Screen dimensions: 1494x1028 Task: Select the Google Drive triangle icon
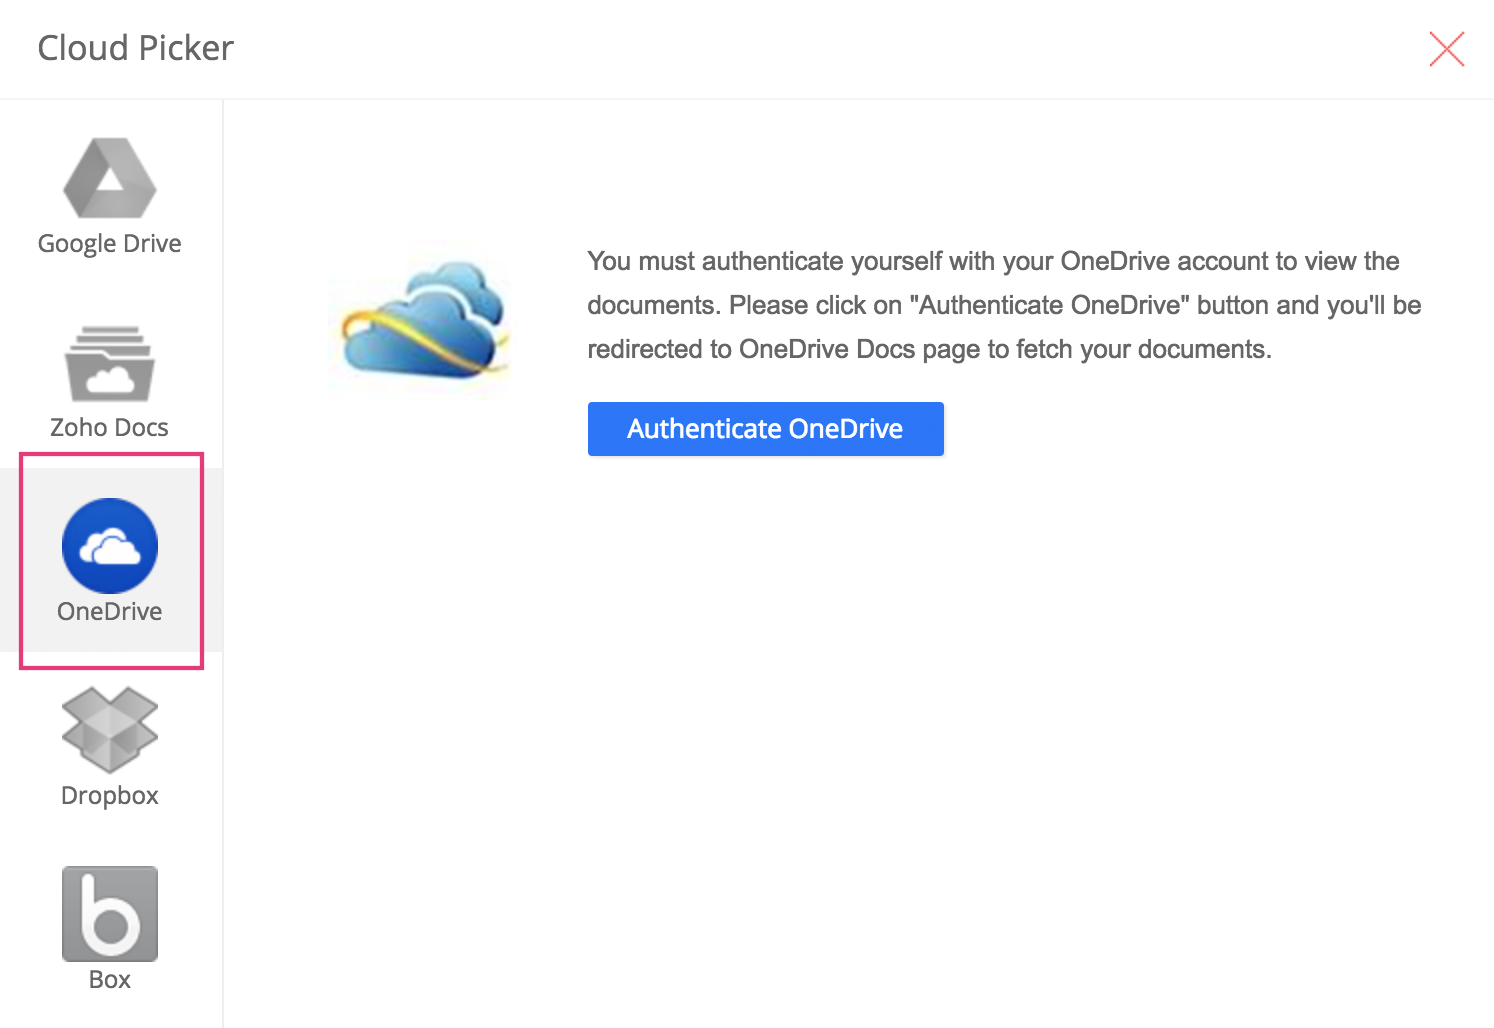point(110,178)
